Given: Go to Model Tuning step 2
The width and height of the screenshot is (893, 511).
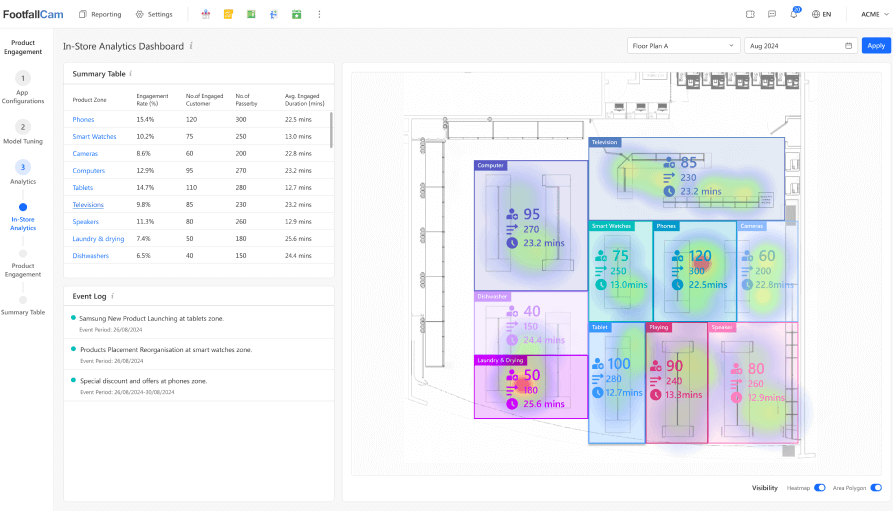Looking at the screenshot, I should click(x=23, y=127).
